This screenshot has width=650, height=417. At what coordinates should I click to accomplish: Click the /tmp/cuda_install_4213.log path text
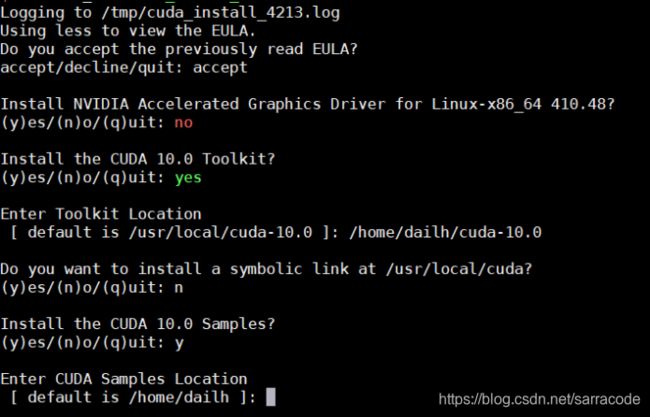click(x=220, y=13)
